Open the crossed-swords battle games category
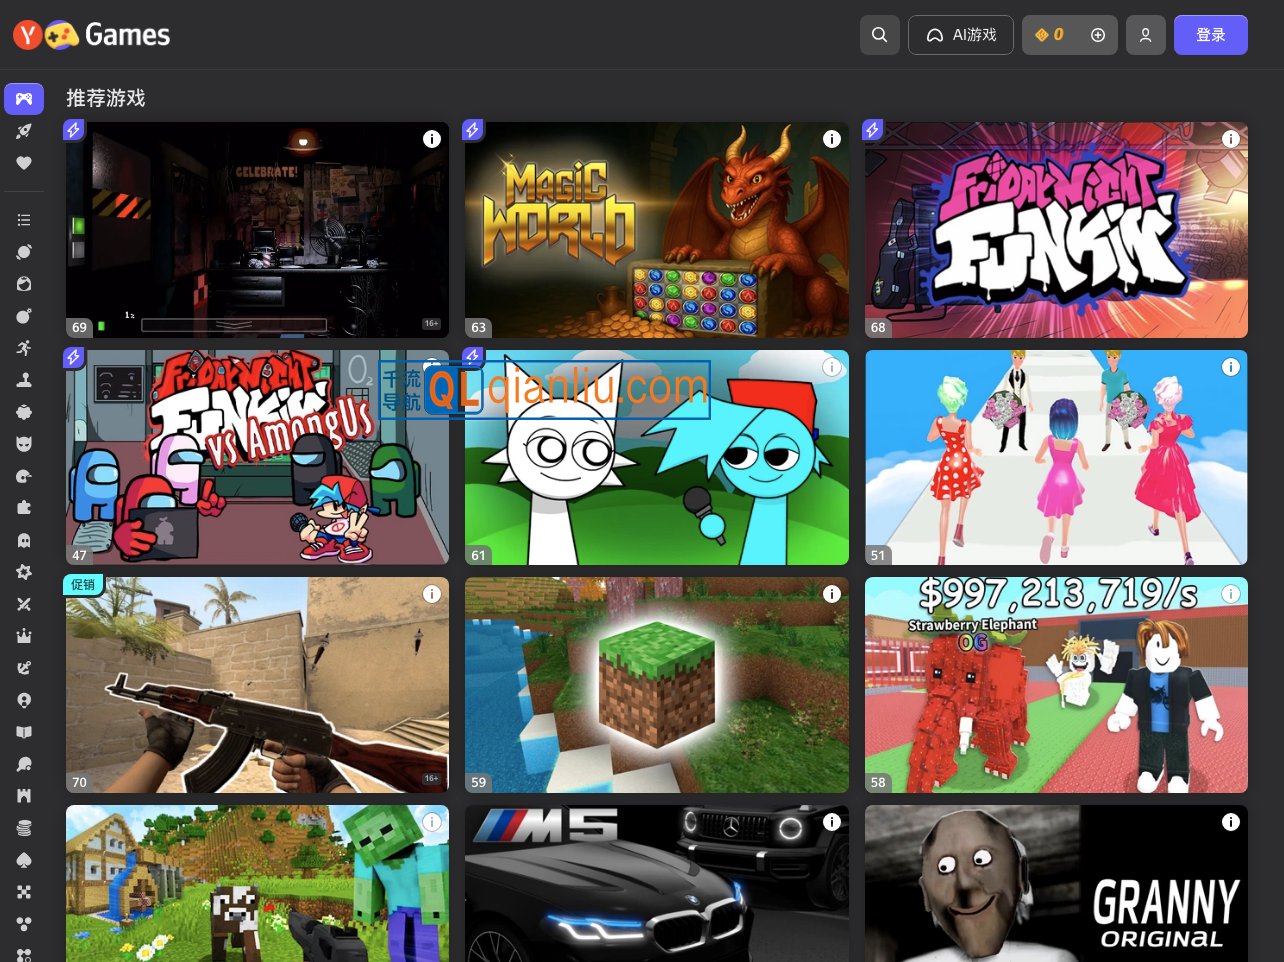Image resolution: width=1284 pixels, height=962 pixels. 24,603
